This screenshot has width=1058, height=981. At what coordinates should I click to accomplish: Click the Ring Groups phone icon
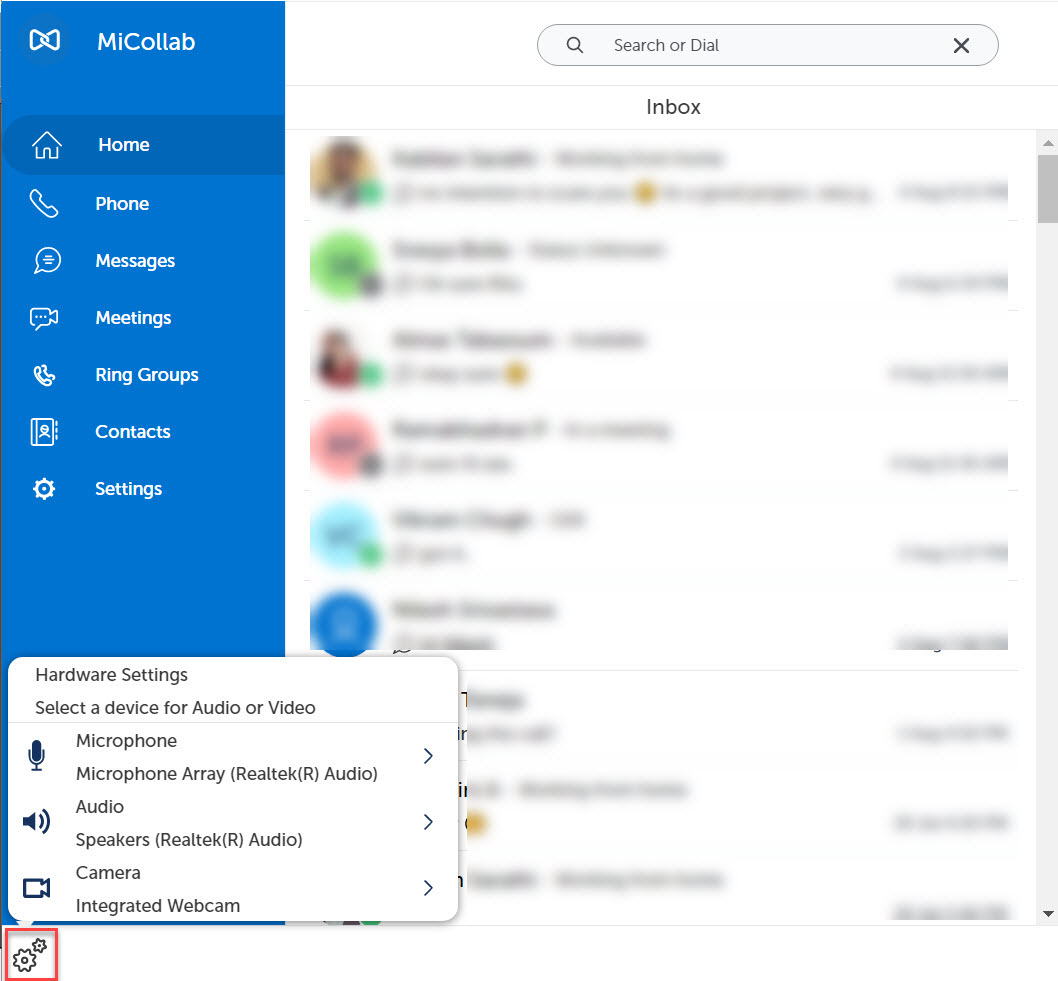(x=45, y=375)
